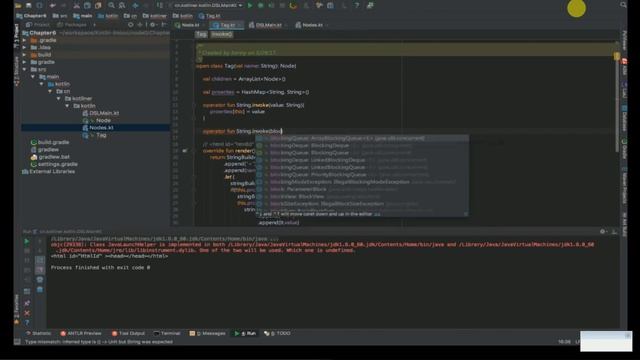Open the 0: Messages tool tab
The image size is (640, 360).
click(208, 333)
